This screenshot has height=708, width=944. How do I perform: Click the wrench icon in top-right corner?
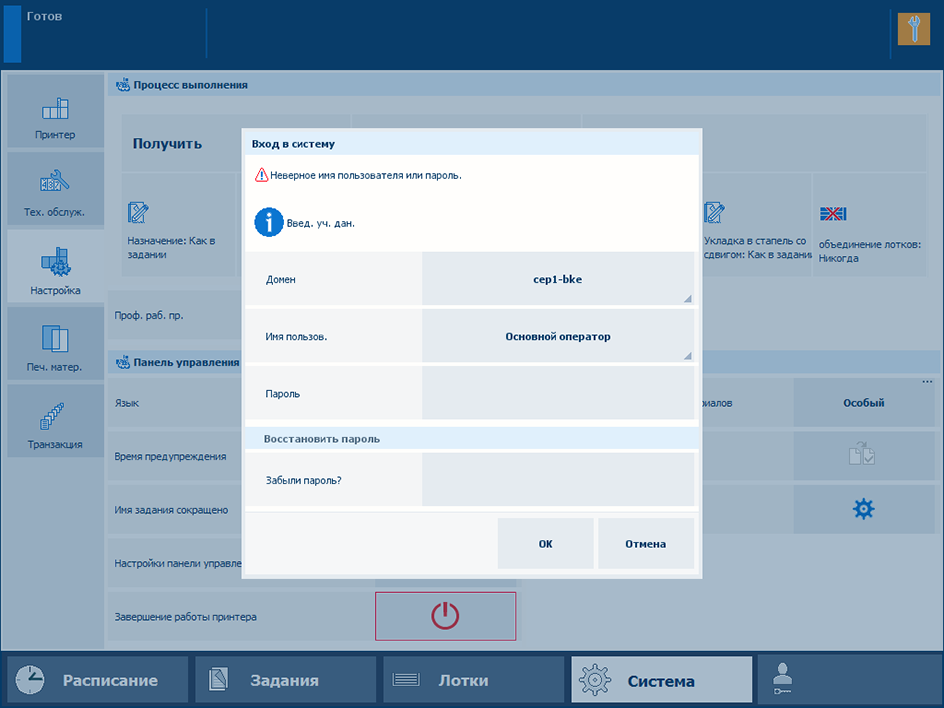[x=914, y=28]
